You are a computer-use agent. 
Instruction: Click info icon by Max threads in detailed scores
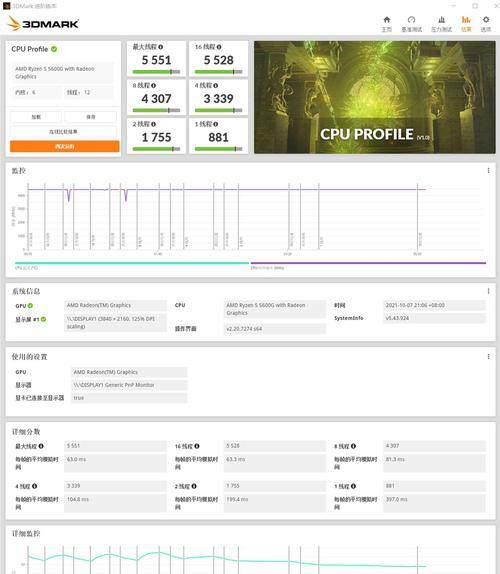41,446
